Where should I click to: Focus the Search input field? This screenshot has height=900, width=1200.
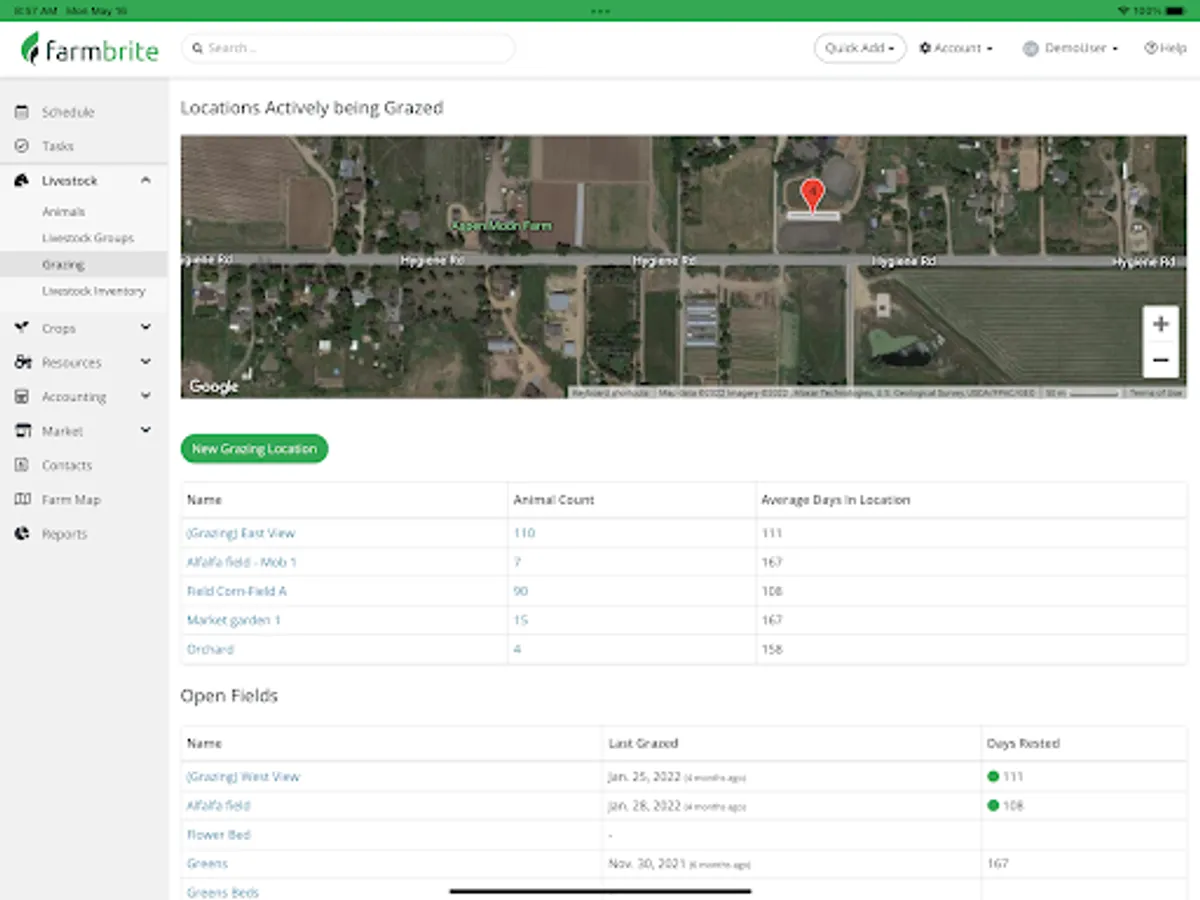(350, 48)
